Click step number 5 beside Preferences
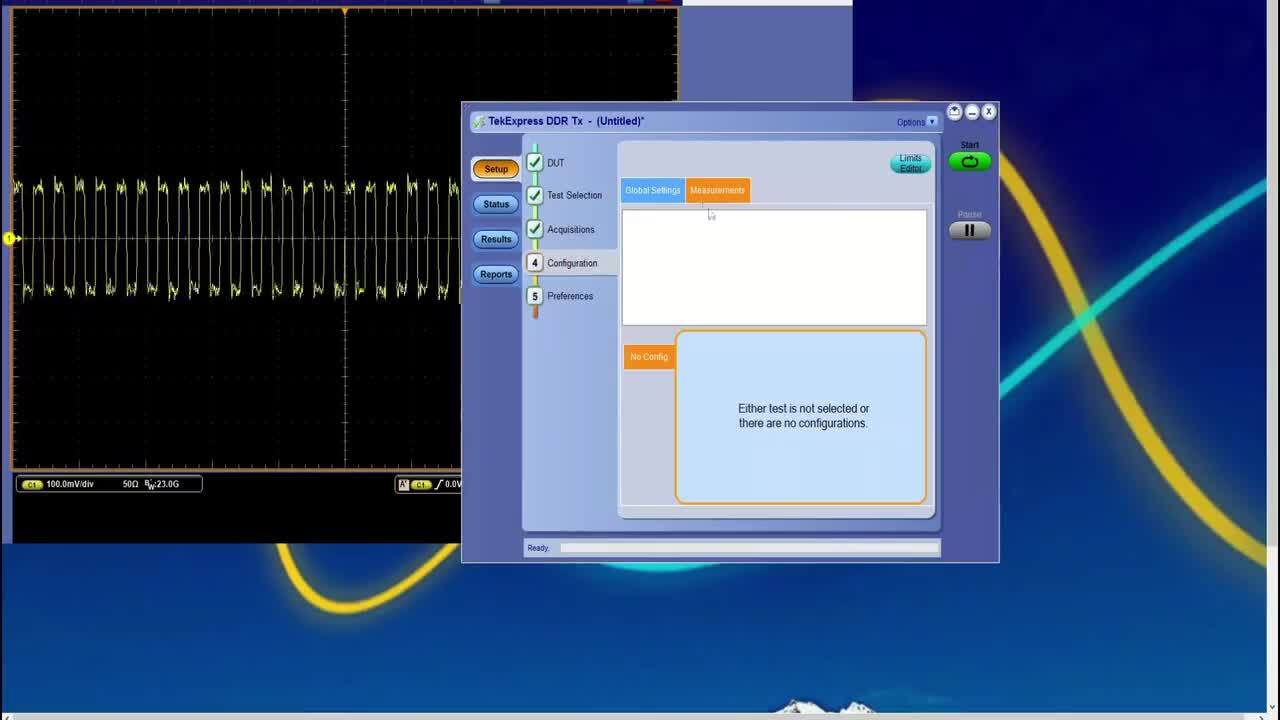The width and height of the screenshot is (1280, 720). coord(535,296)
